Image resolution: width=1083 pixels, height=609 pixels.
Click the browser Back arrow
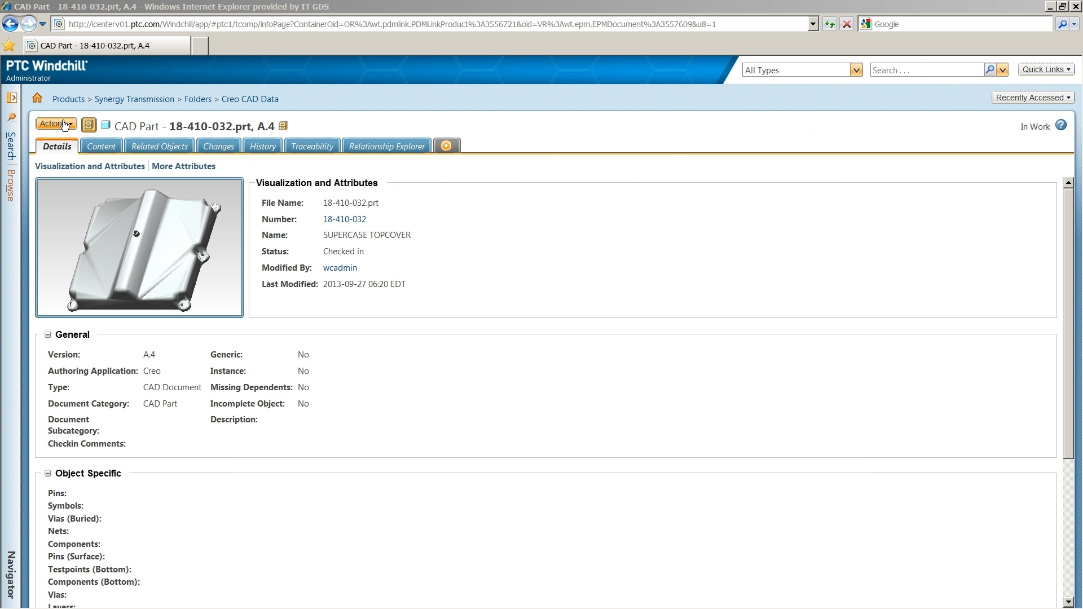[10, 23]
